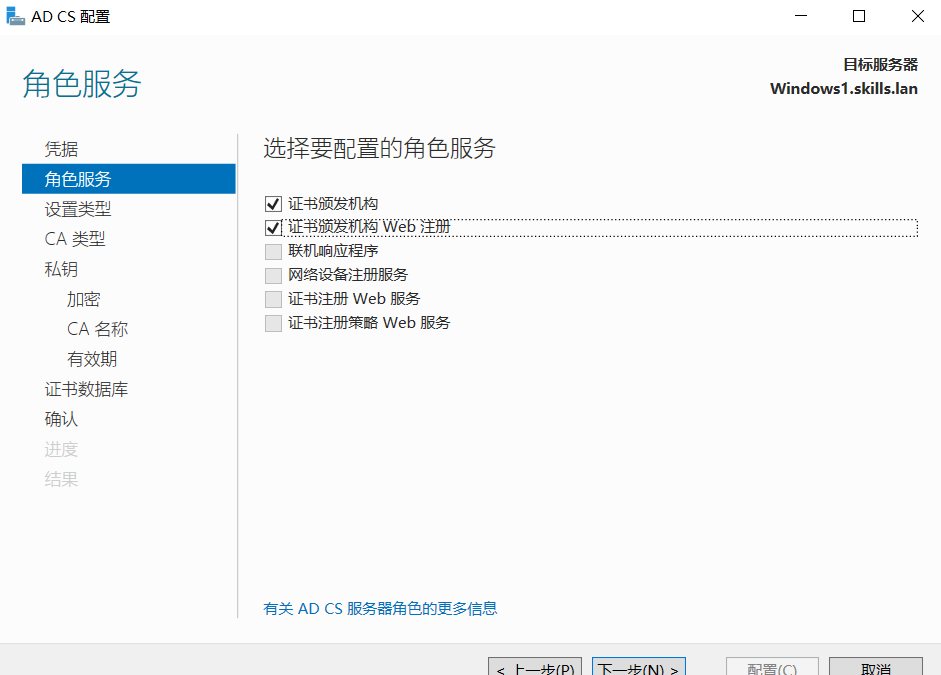The height and width of the screenshot is (675, 941).
Task: Enable the 联机响应程序 checkbox
Action: (x=273, y=251)
